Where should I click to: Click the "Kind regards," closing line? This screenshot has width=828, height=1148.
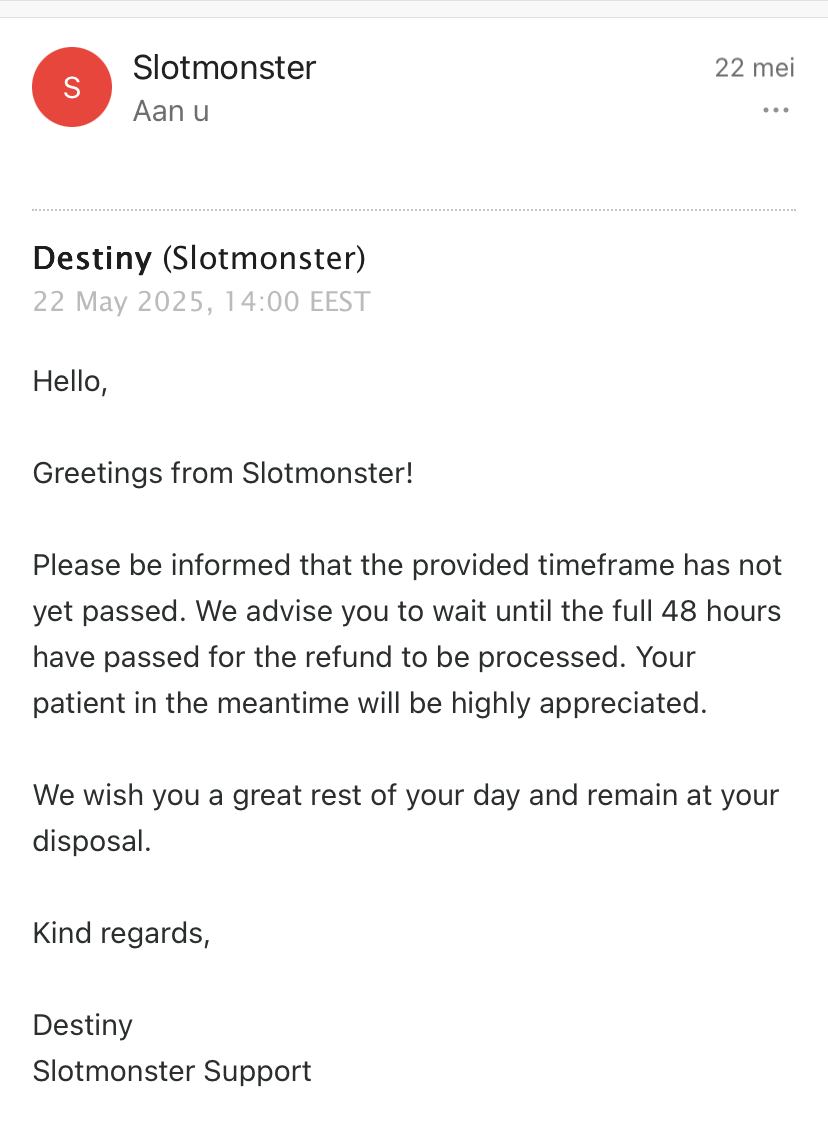121,933
